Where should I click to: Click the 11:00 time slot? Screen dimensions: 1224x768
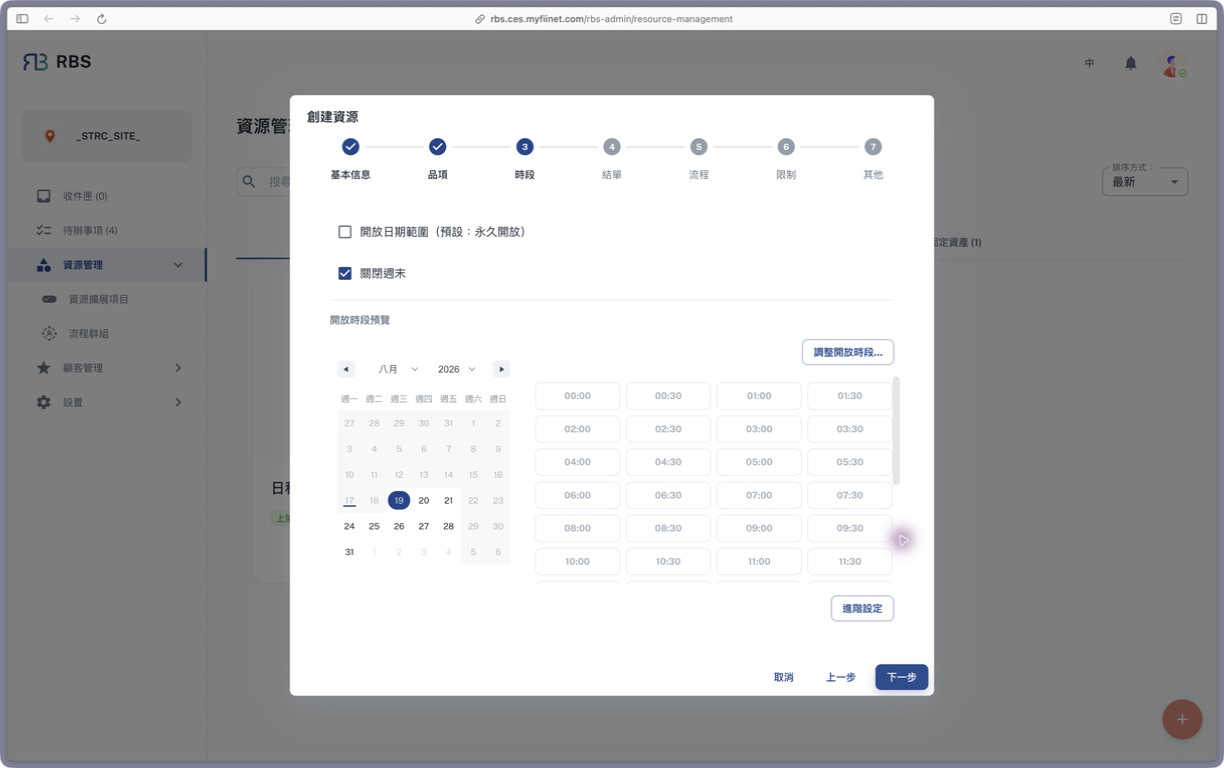coord(759,561)
